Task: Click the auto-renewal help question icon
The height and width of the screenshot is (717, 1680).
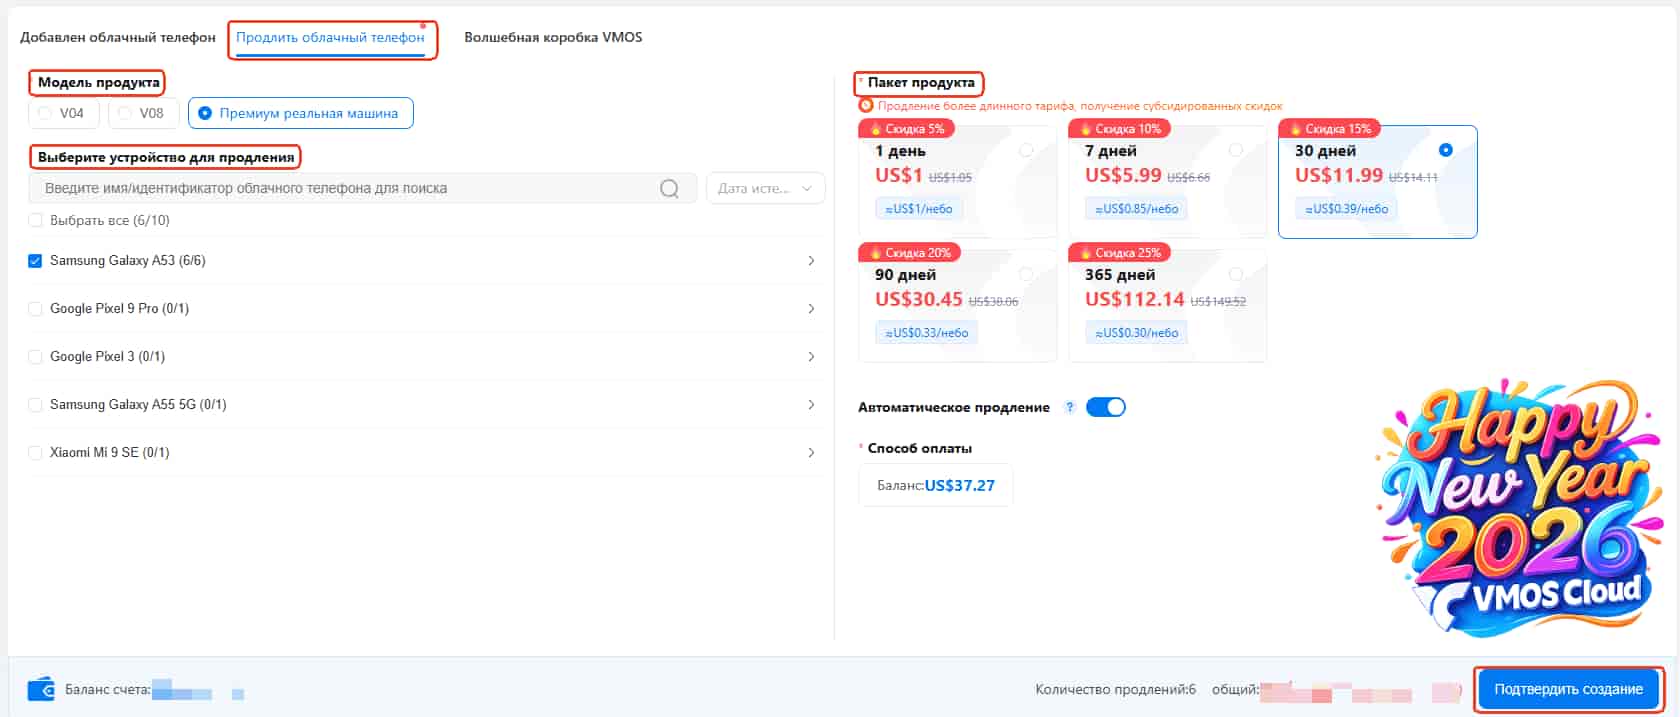Action: 1069,407
